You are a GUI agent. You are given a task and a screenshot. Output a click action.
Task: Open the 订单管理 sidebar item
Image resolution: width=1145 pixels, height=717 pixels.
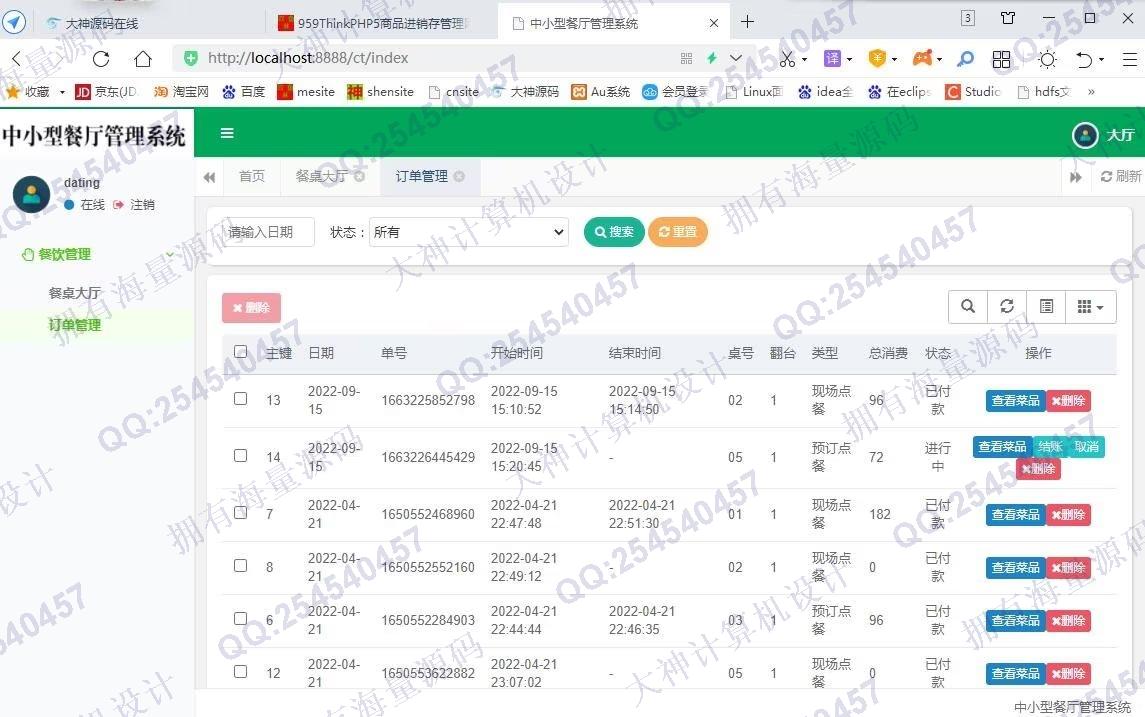tap(74, 325)
